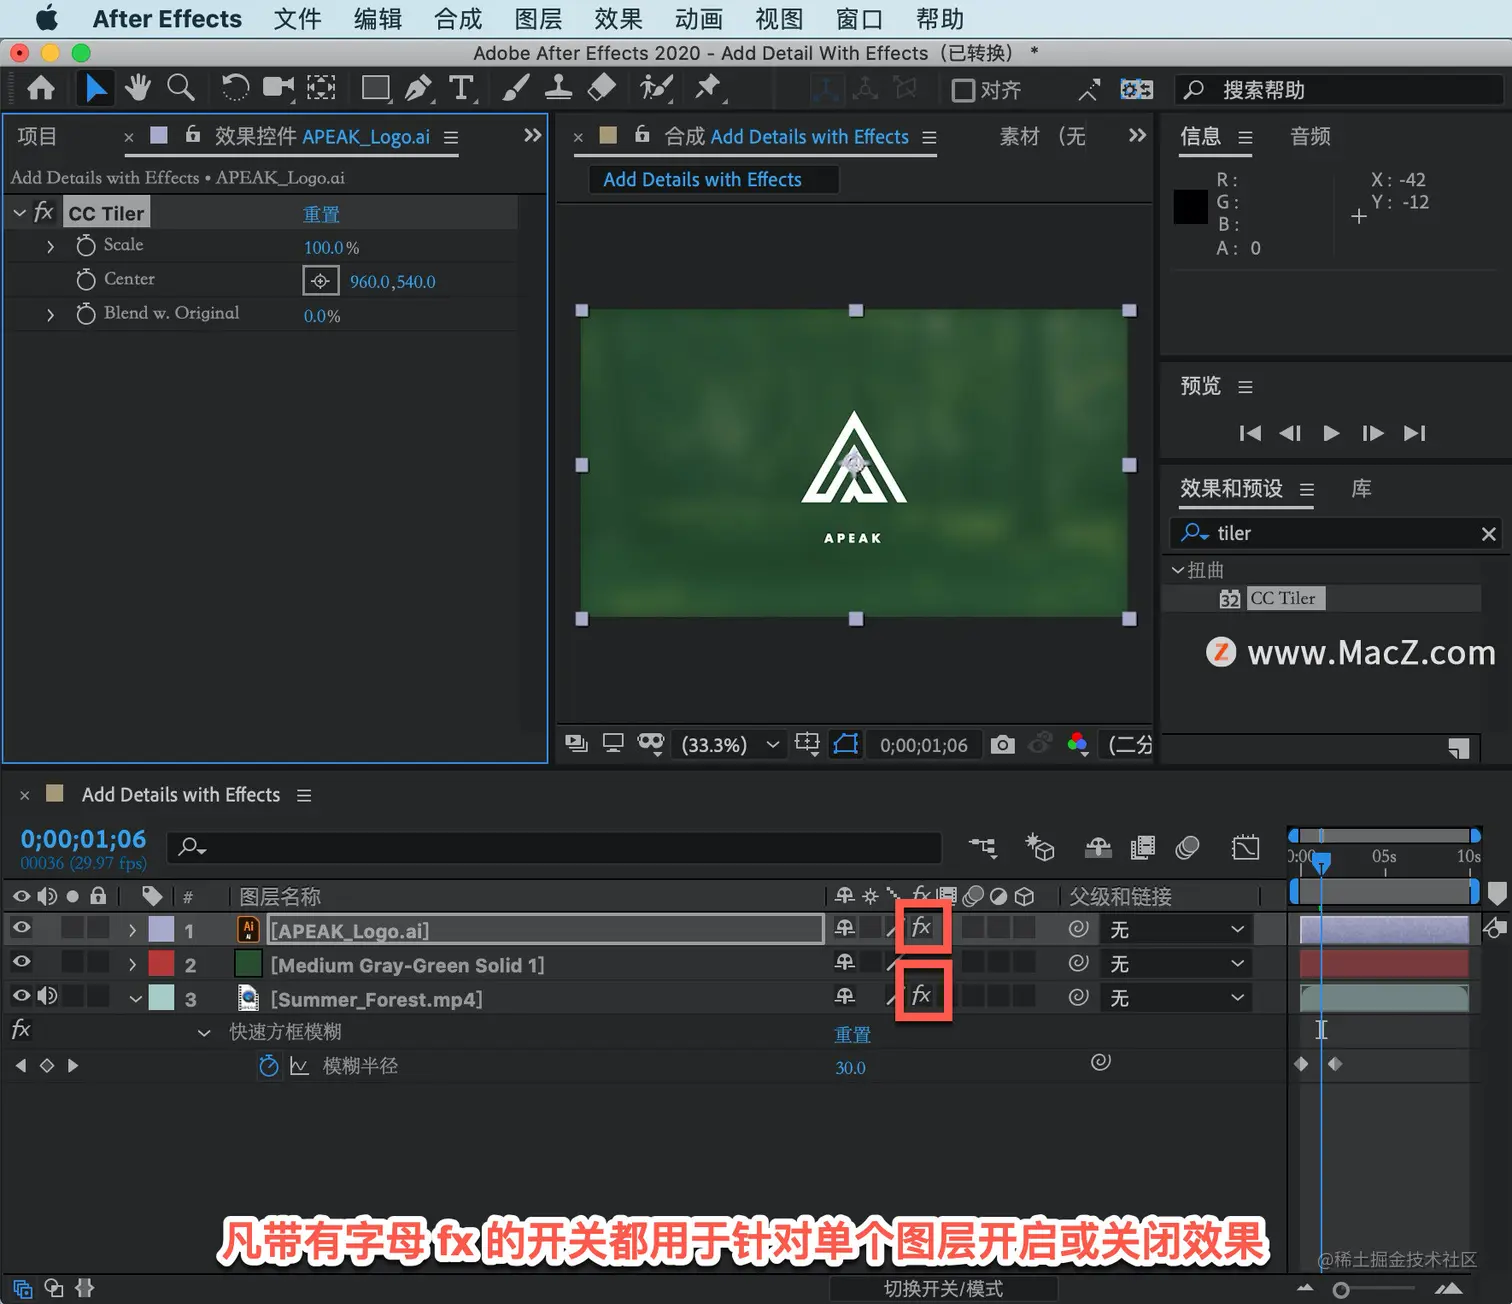Toggle CC Tiler effect fx switch
This screenshot has height=1304, width=1512.
click(43, 212)
